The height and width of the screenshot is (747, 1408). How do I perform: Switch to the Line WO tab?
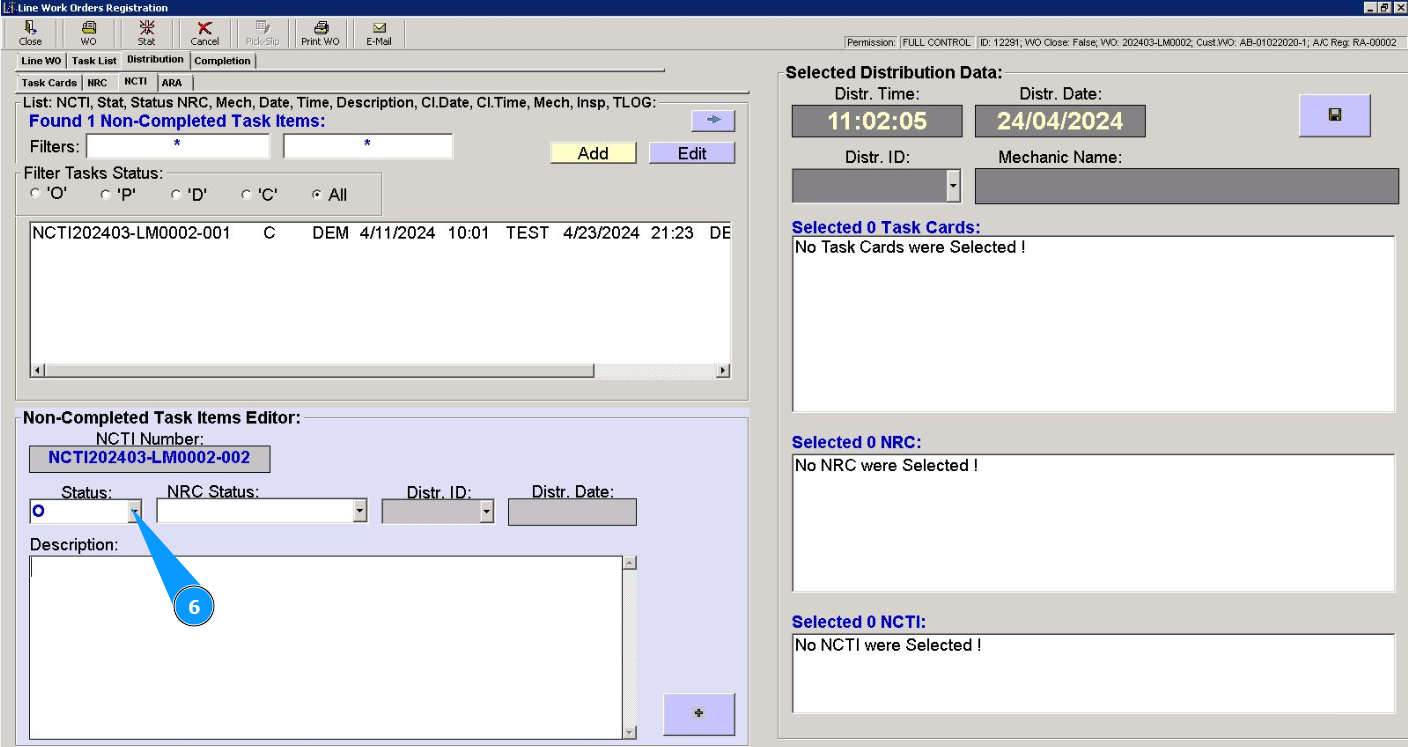tap(41, 61)
